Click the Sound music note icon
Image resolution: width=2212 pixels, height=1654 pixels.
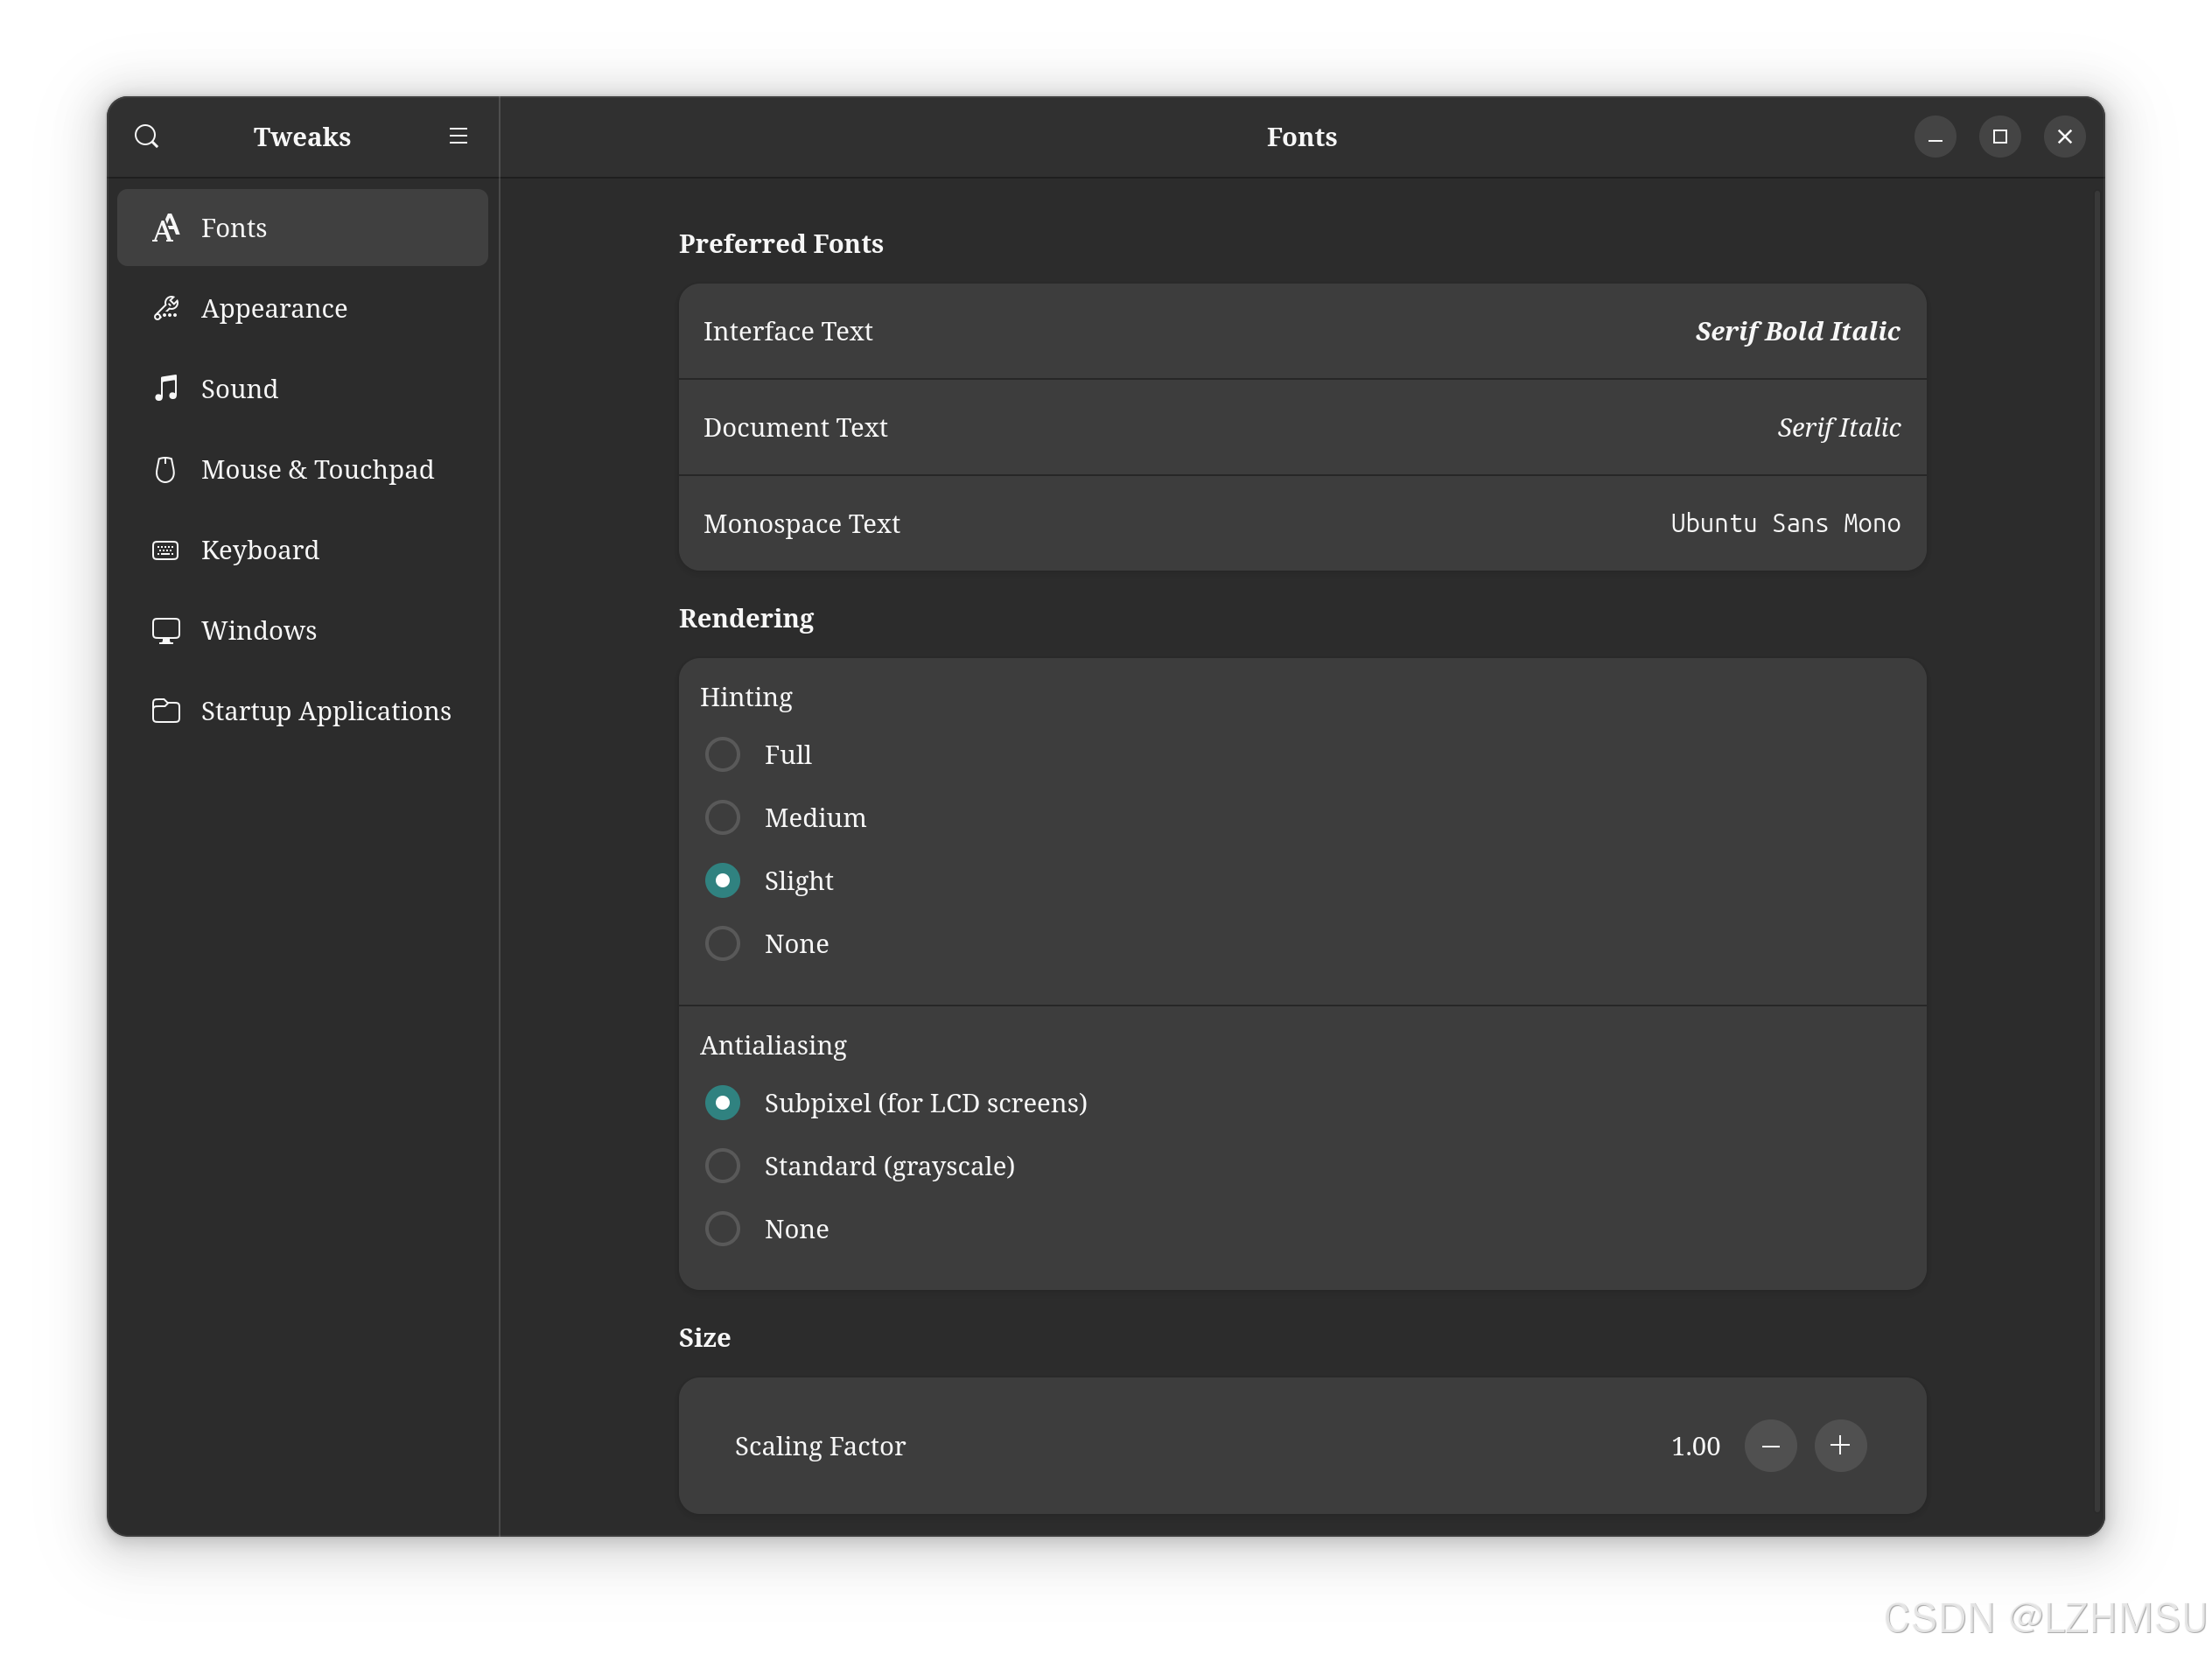point(166,389)
